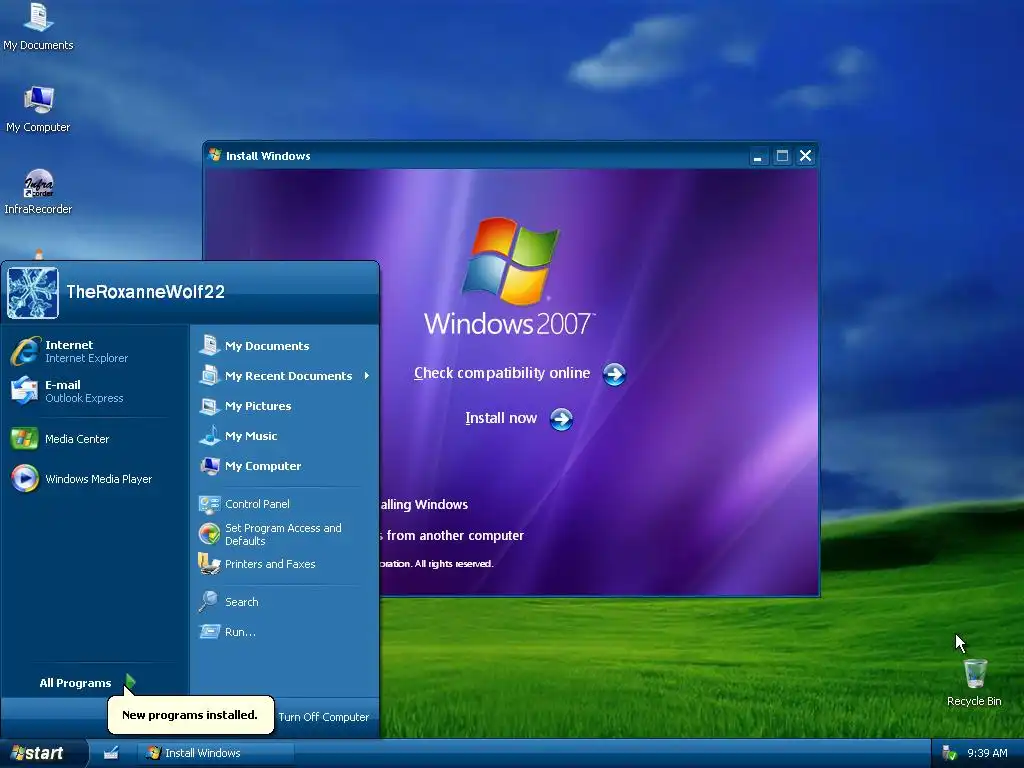Viewport: 1024px width, 768px height.
Task: Click Check compatibility online link
Action: coord(502,373)
